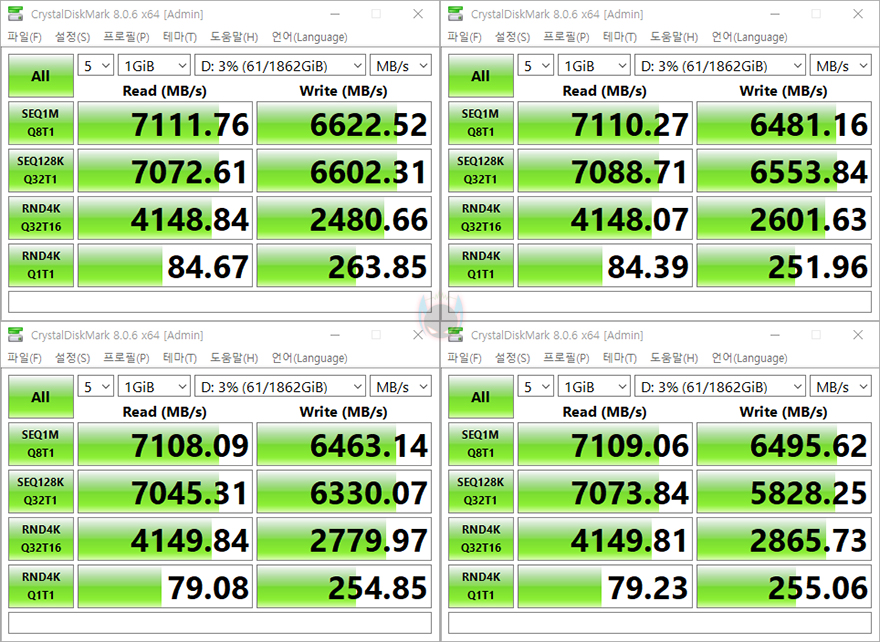Start RND4K Q32T16 test beside 4149.81
The width and height of the screenshot is (880, 642).
pos(481,539)
